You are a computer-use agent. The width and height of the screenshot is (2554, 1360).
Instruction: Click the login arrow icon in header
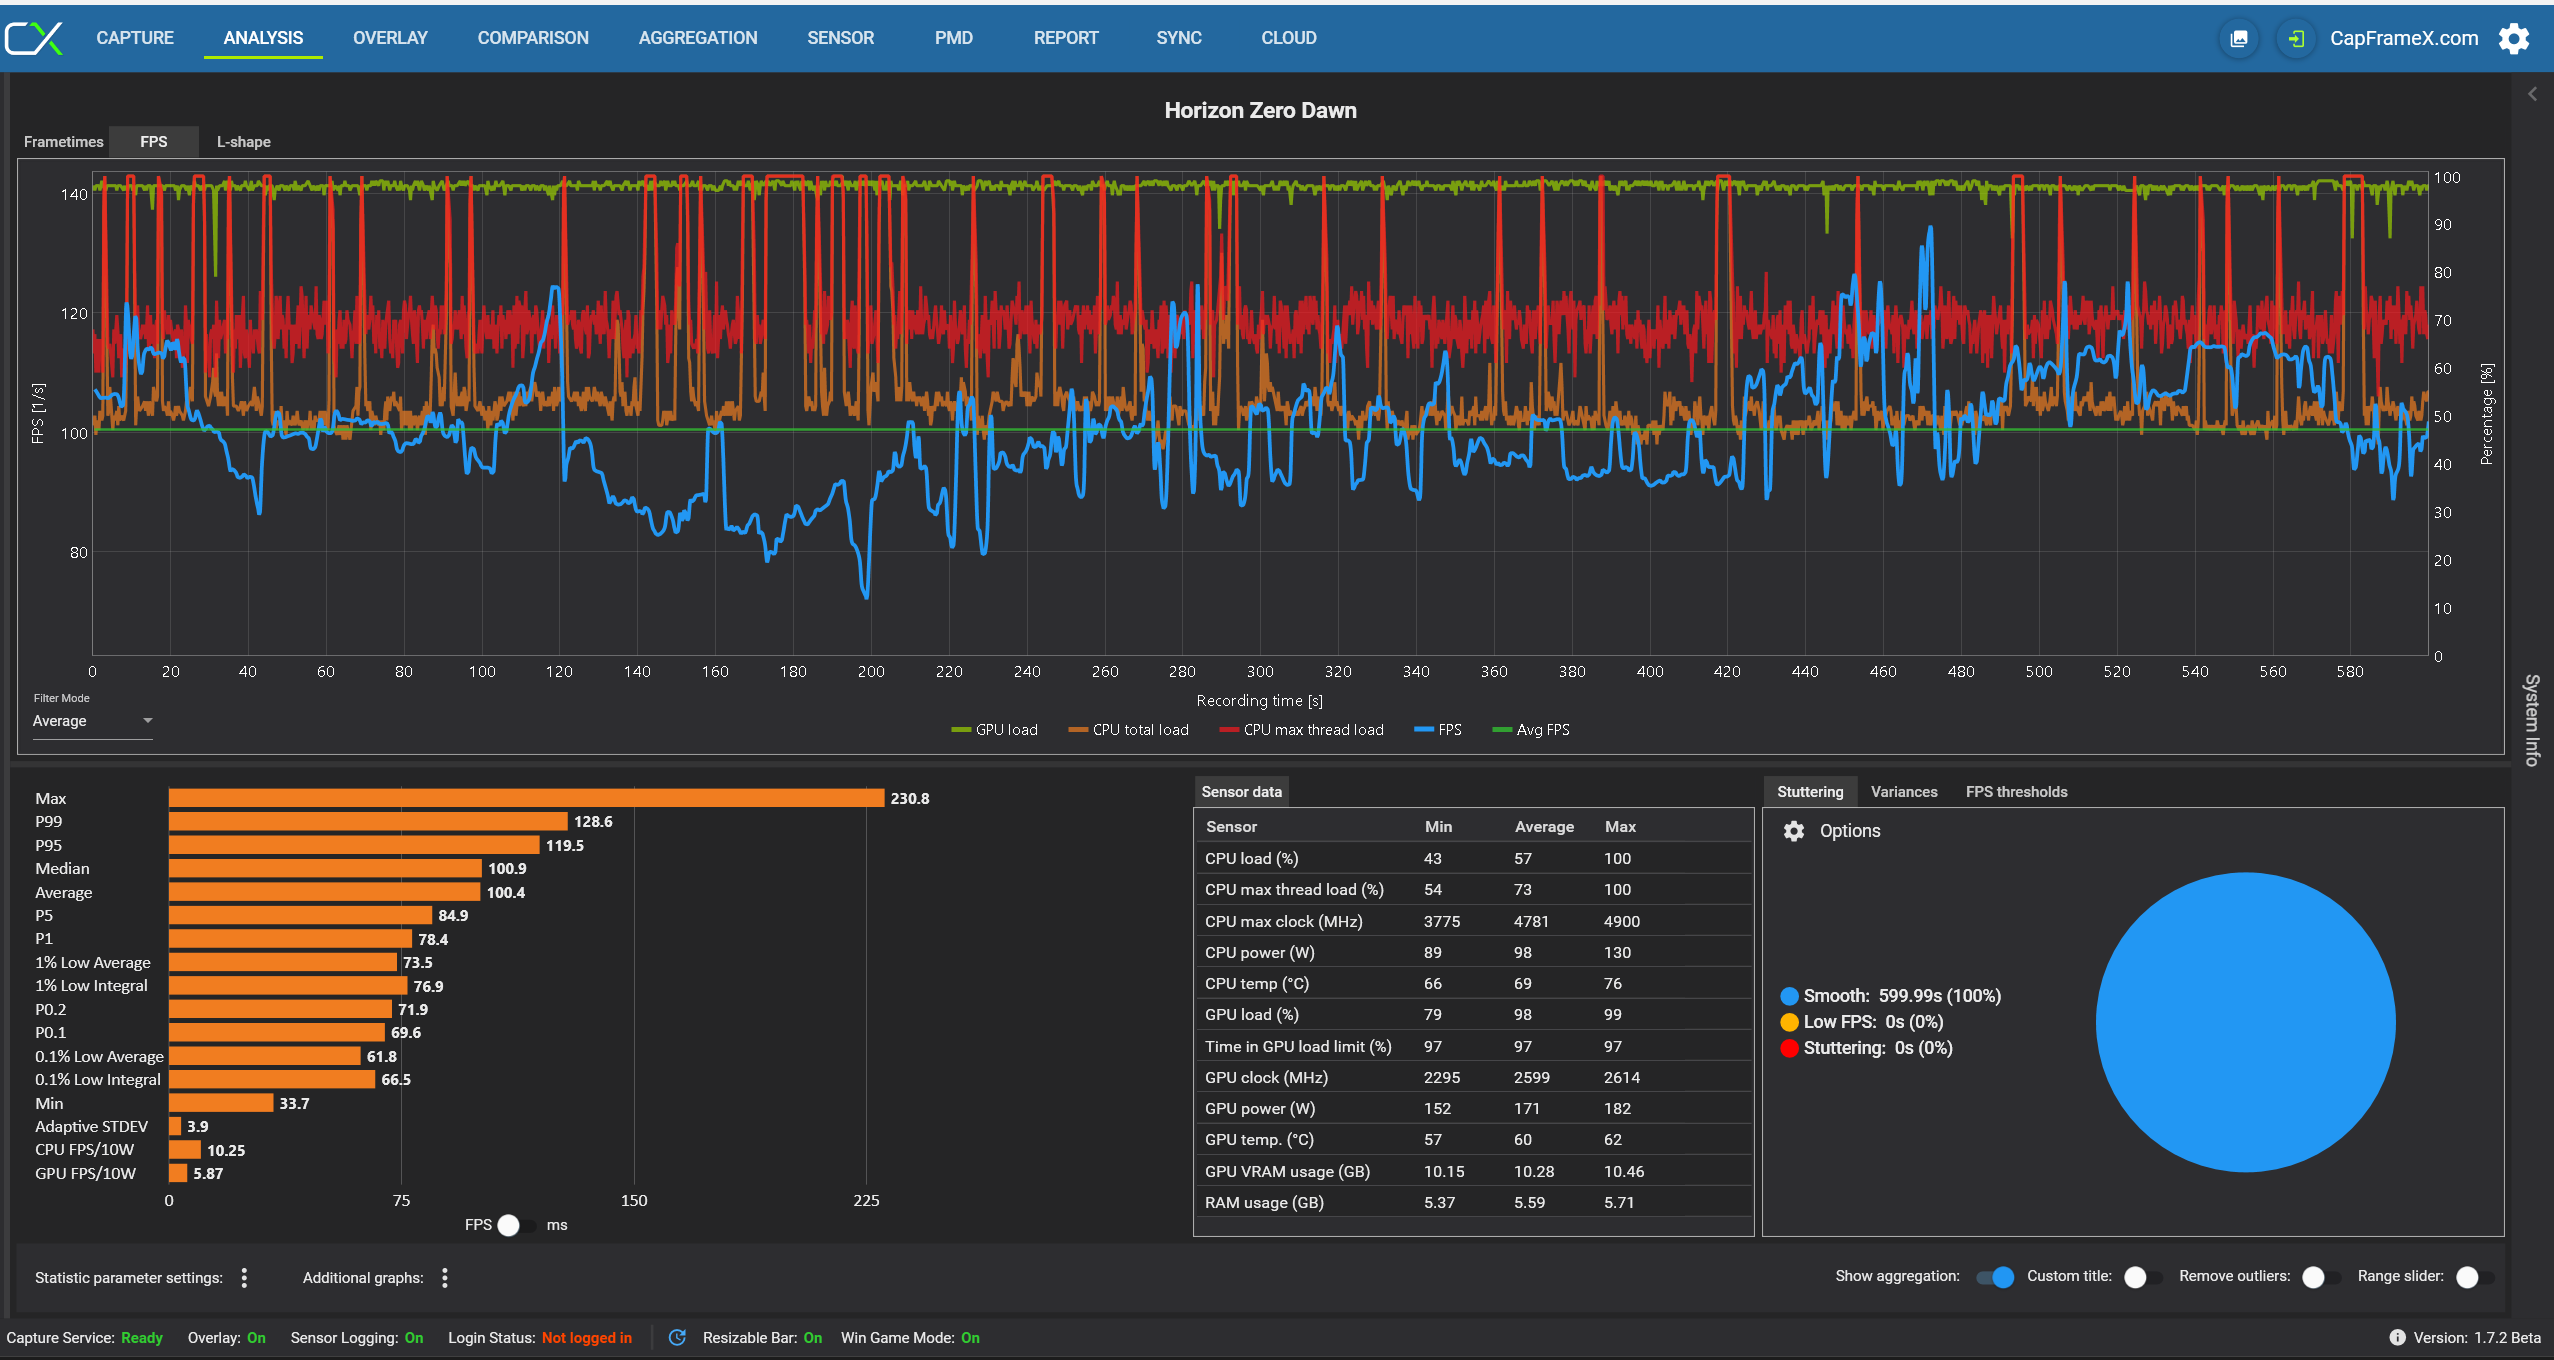click(2296, 38)
